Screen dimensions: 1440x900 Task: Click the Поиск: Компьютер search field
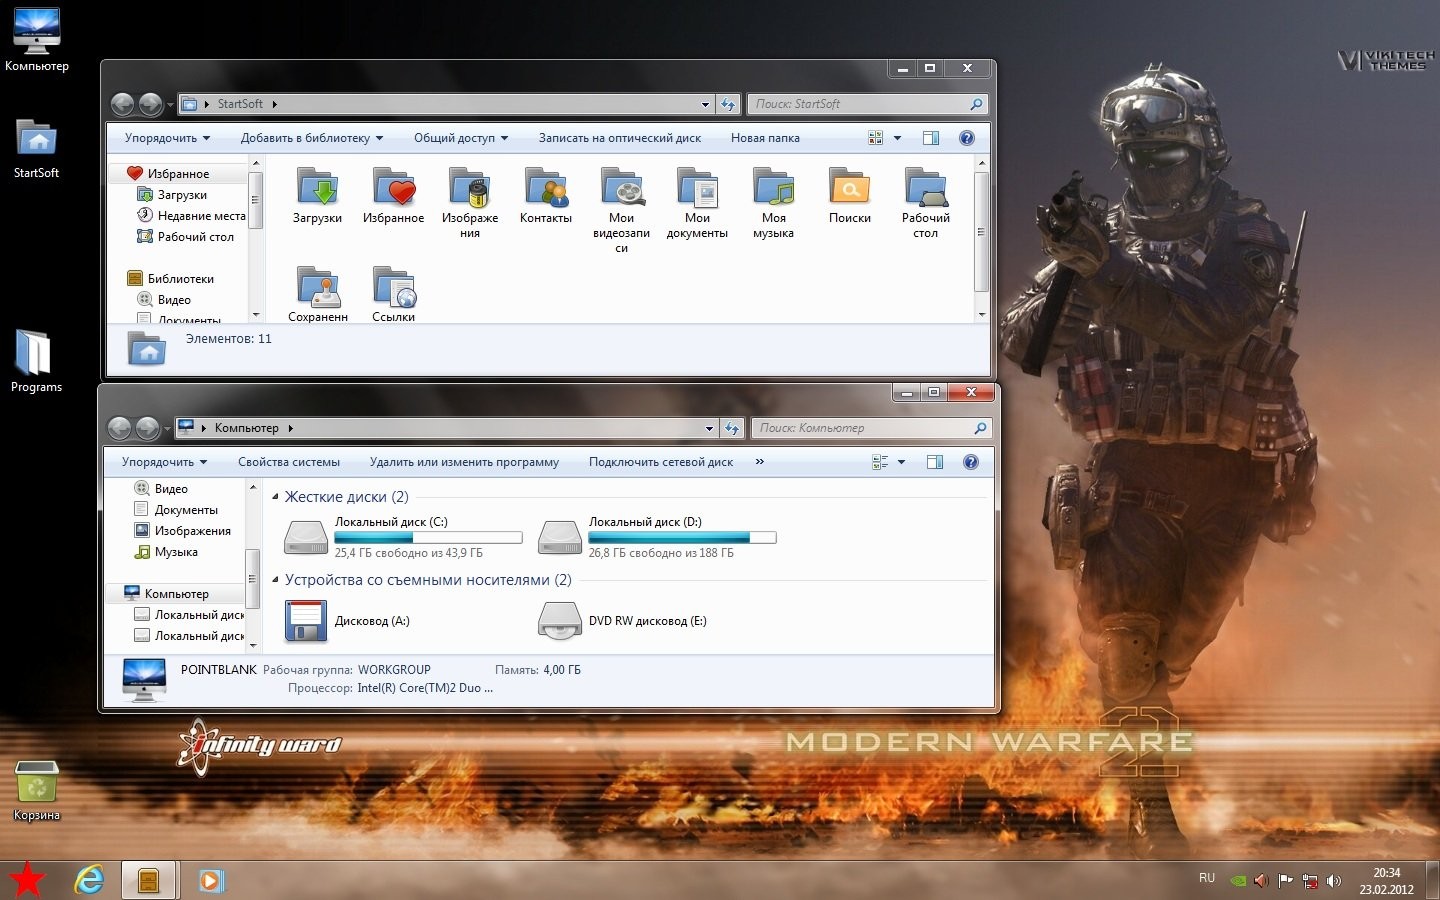[871, 428]
